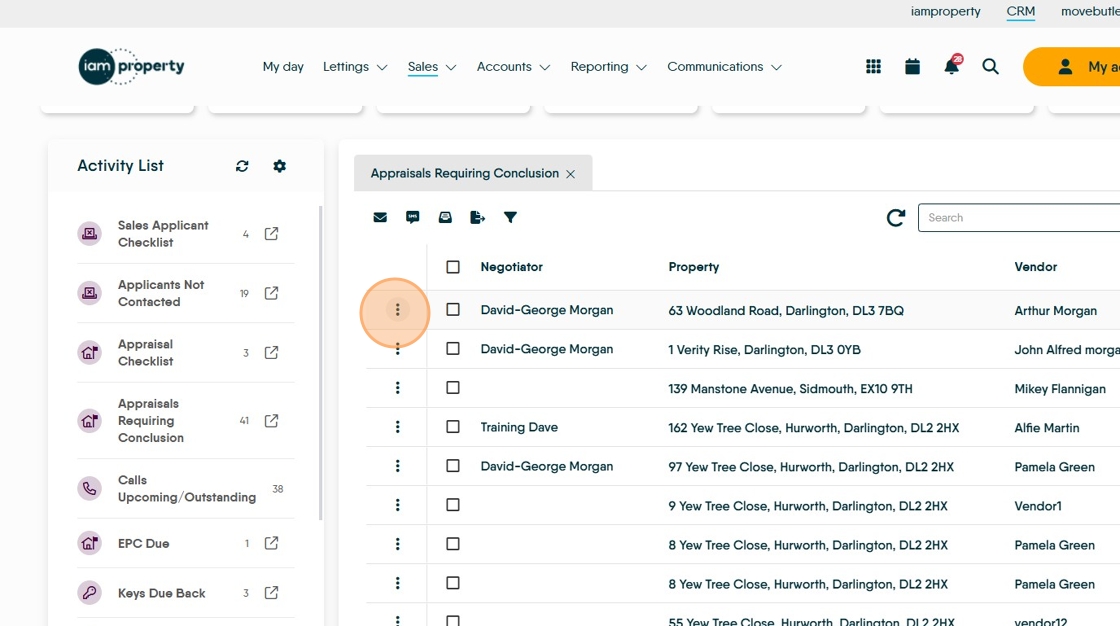
Task: Close the Appraisals Requiring Conclusion tab
Action: (571, 174)
